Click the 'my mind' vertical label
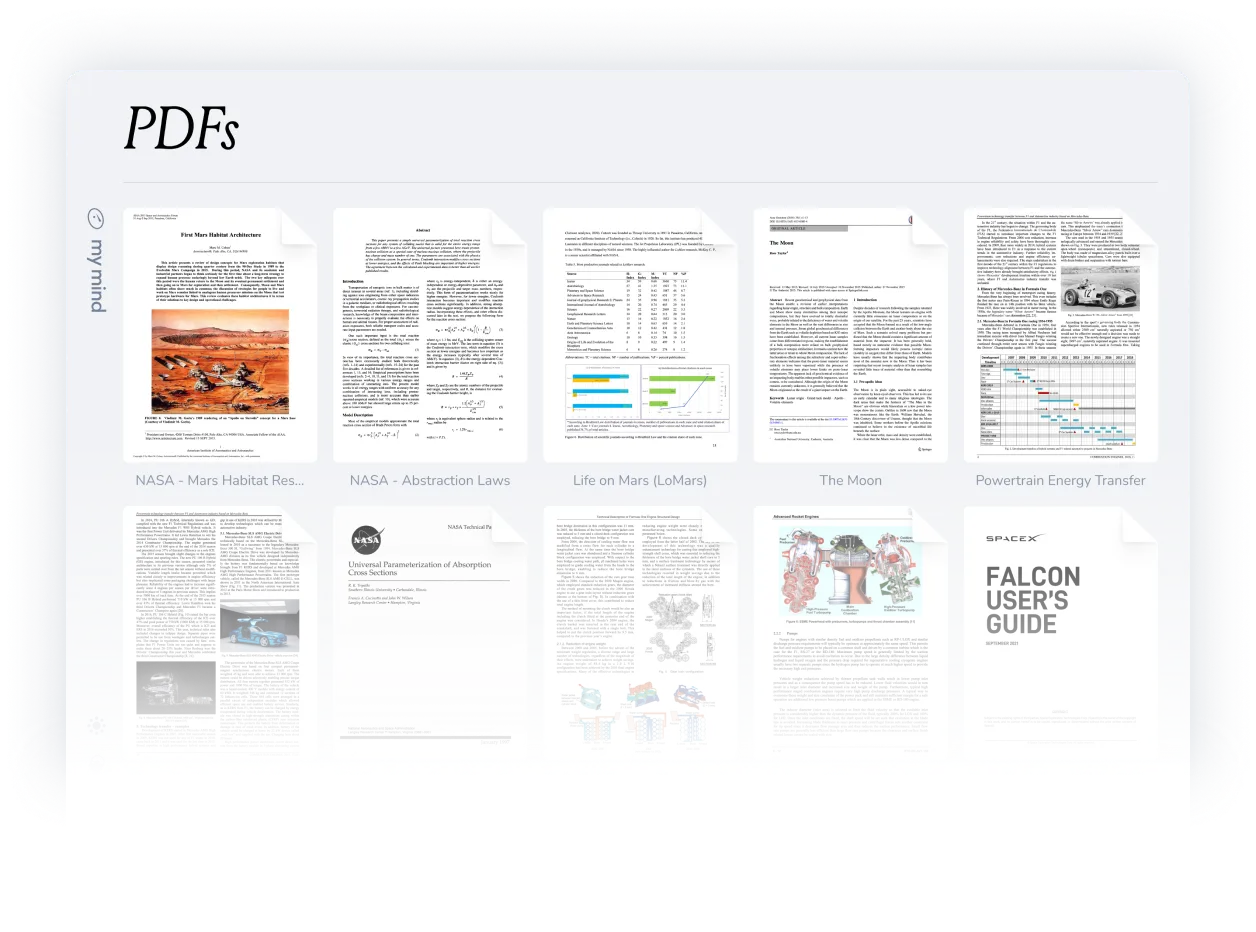 click(96, 277)
